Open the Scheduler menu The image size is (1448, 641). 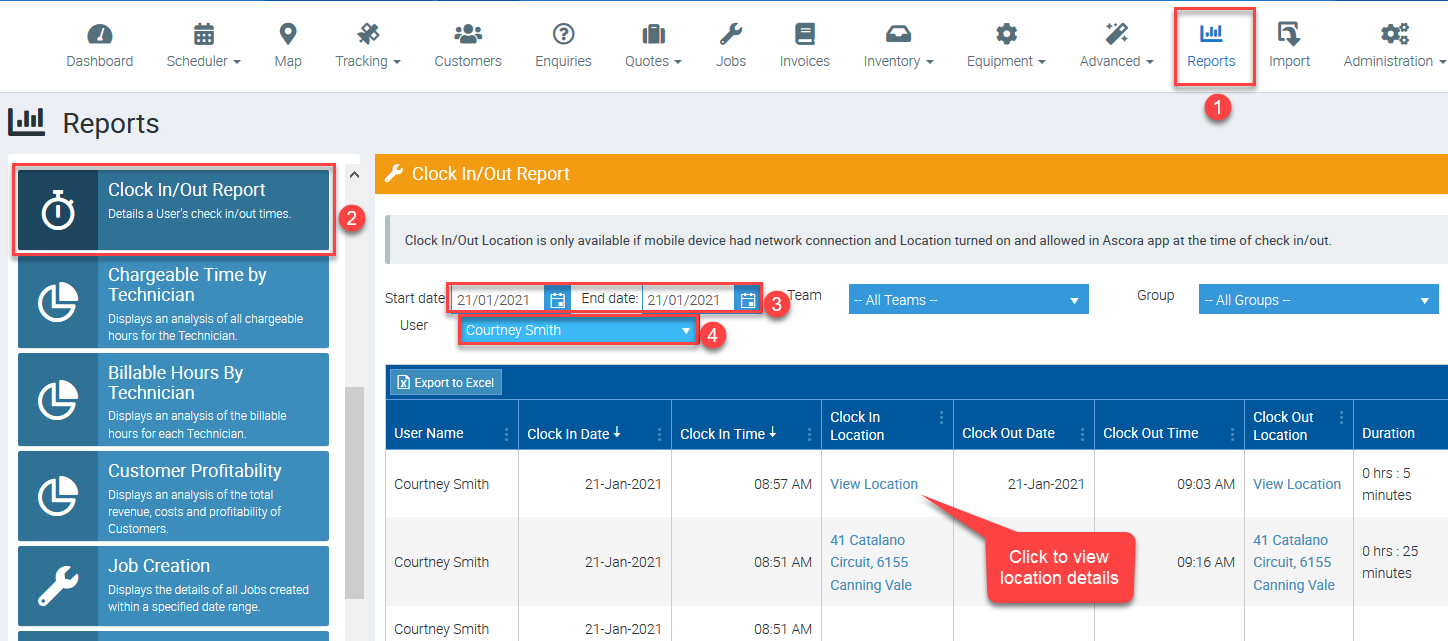coord(204,46)
